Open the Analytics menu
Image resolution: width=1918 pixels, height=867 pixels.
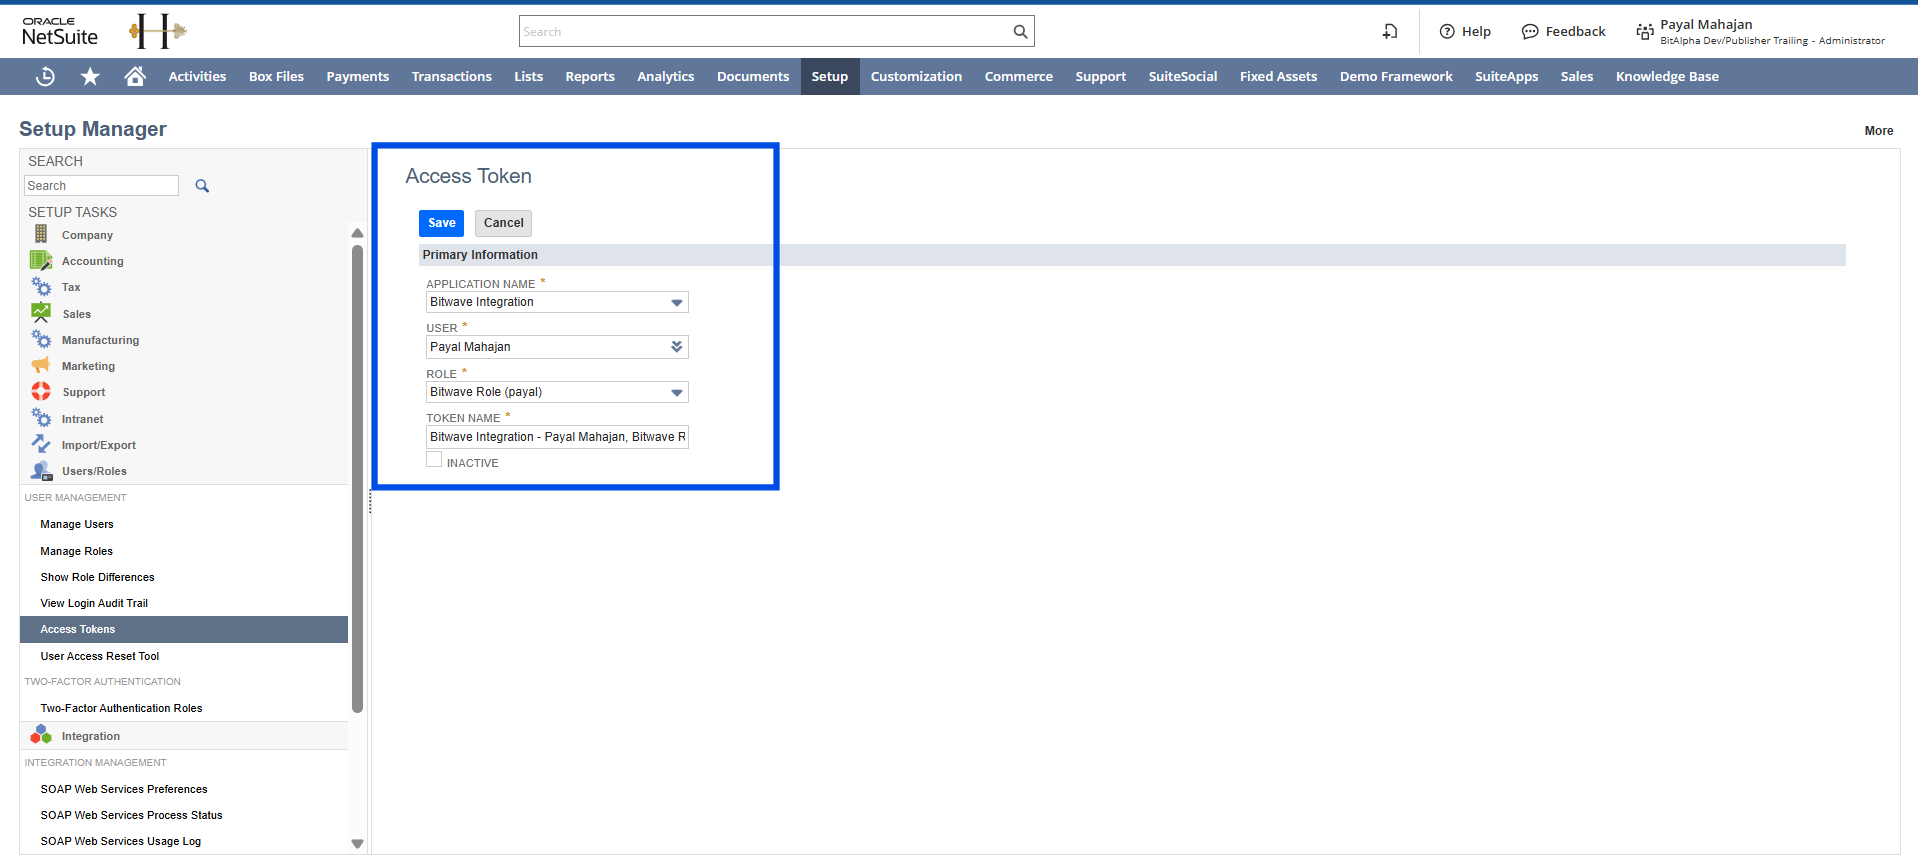point(665,76)
